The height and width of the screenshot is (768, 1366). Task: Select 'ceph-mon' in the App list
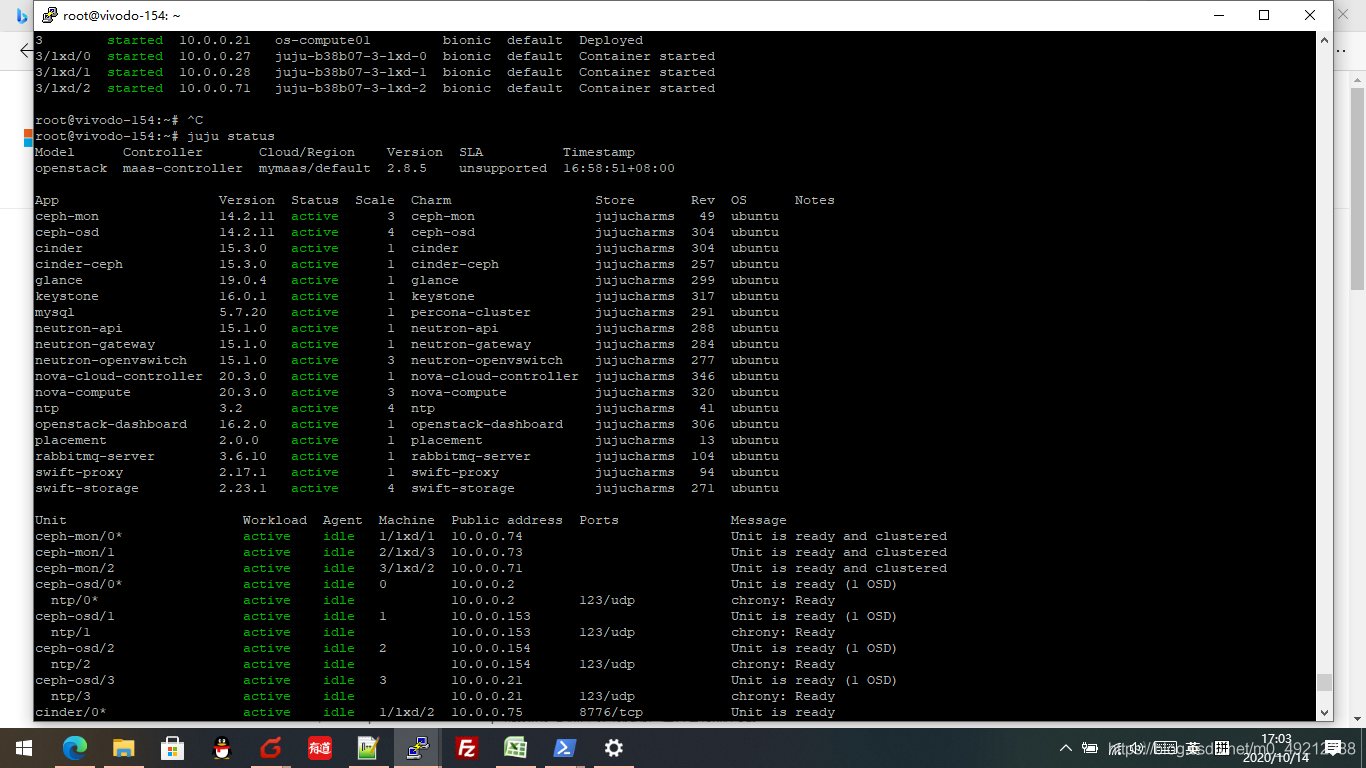click(67, 216)
